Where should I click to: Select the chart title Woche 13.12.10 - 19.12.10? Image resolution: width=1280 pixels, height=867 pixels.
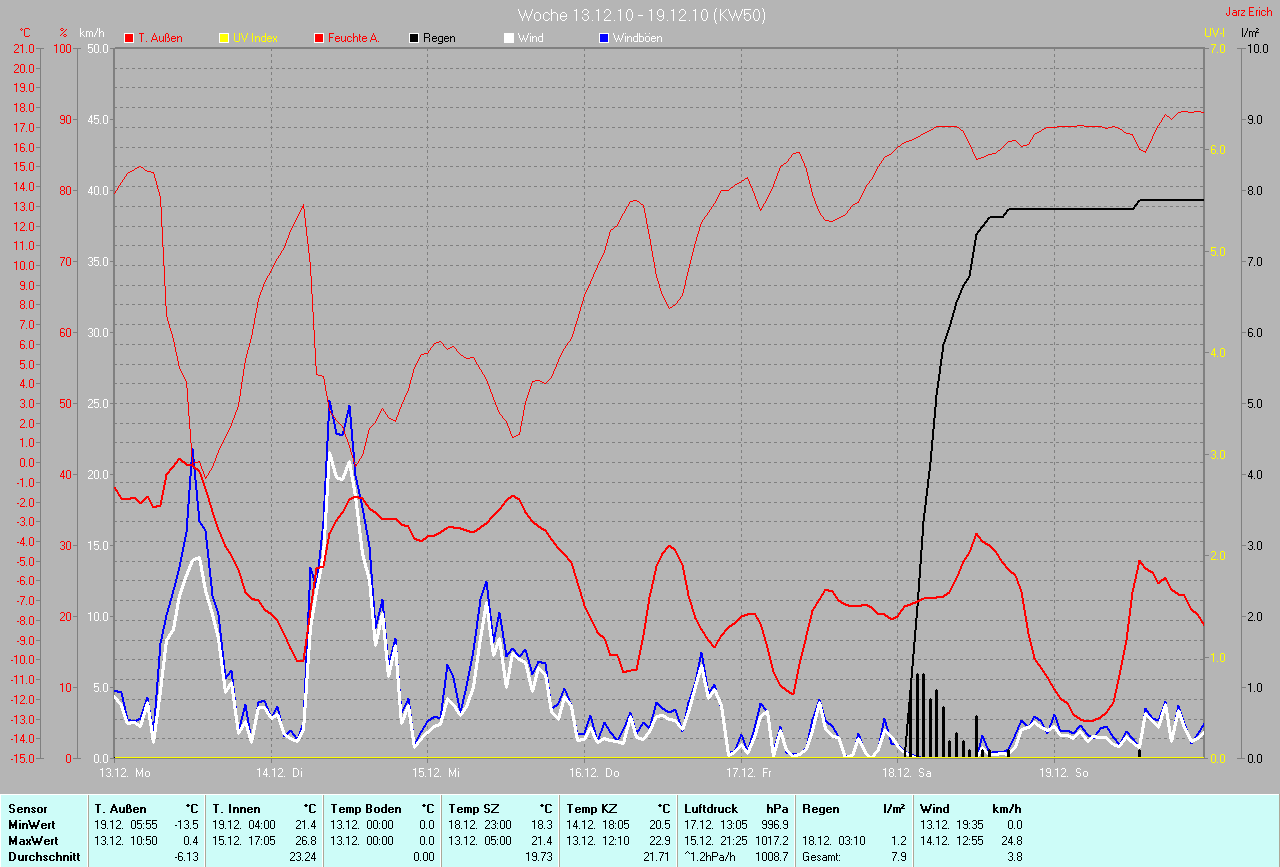click(x=642, y=15)
